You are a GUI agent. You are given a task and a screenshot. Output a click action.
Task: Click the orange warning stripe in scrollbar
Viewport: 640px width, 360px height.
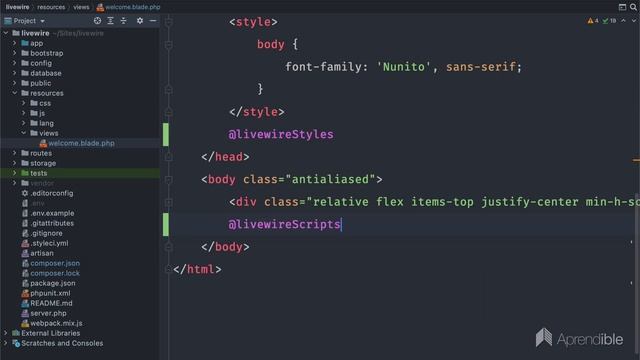[x=636, y=160]
